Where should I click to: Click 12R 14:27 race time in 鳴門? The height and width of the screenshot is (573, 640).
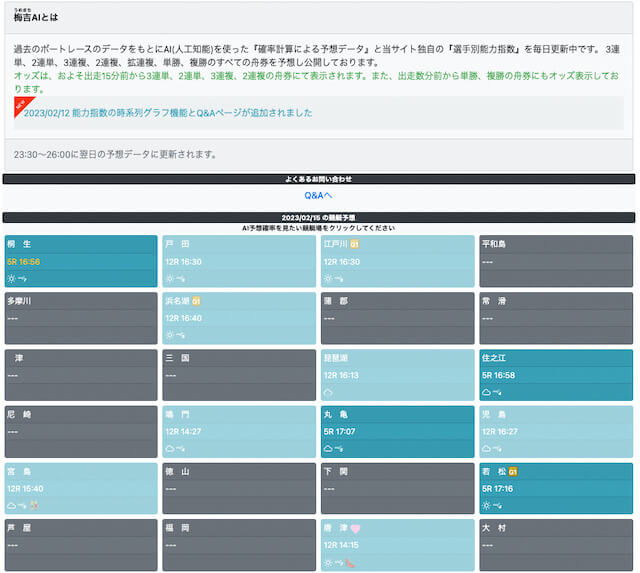point(183,432)
